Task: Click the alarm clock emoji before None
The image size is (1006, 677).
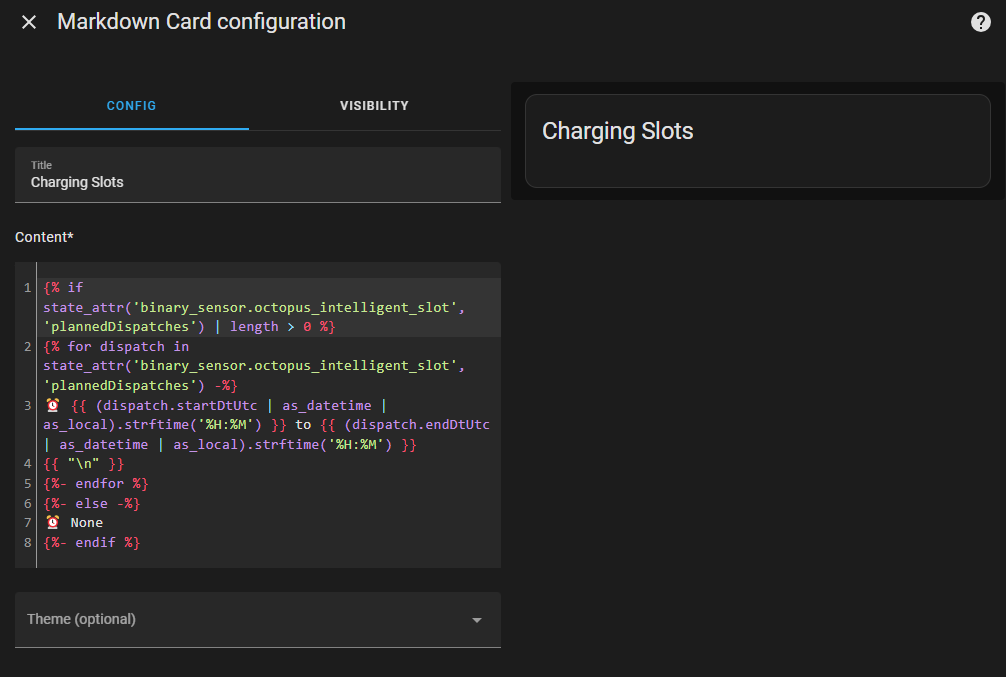Action: [x=53, y=522]
